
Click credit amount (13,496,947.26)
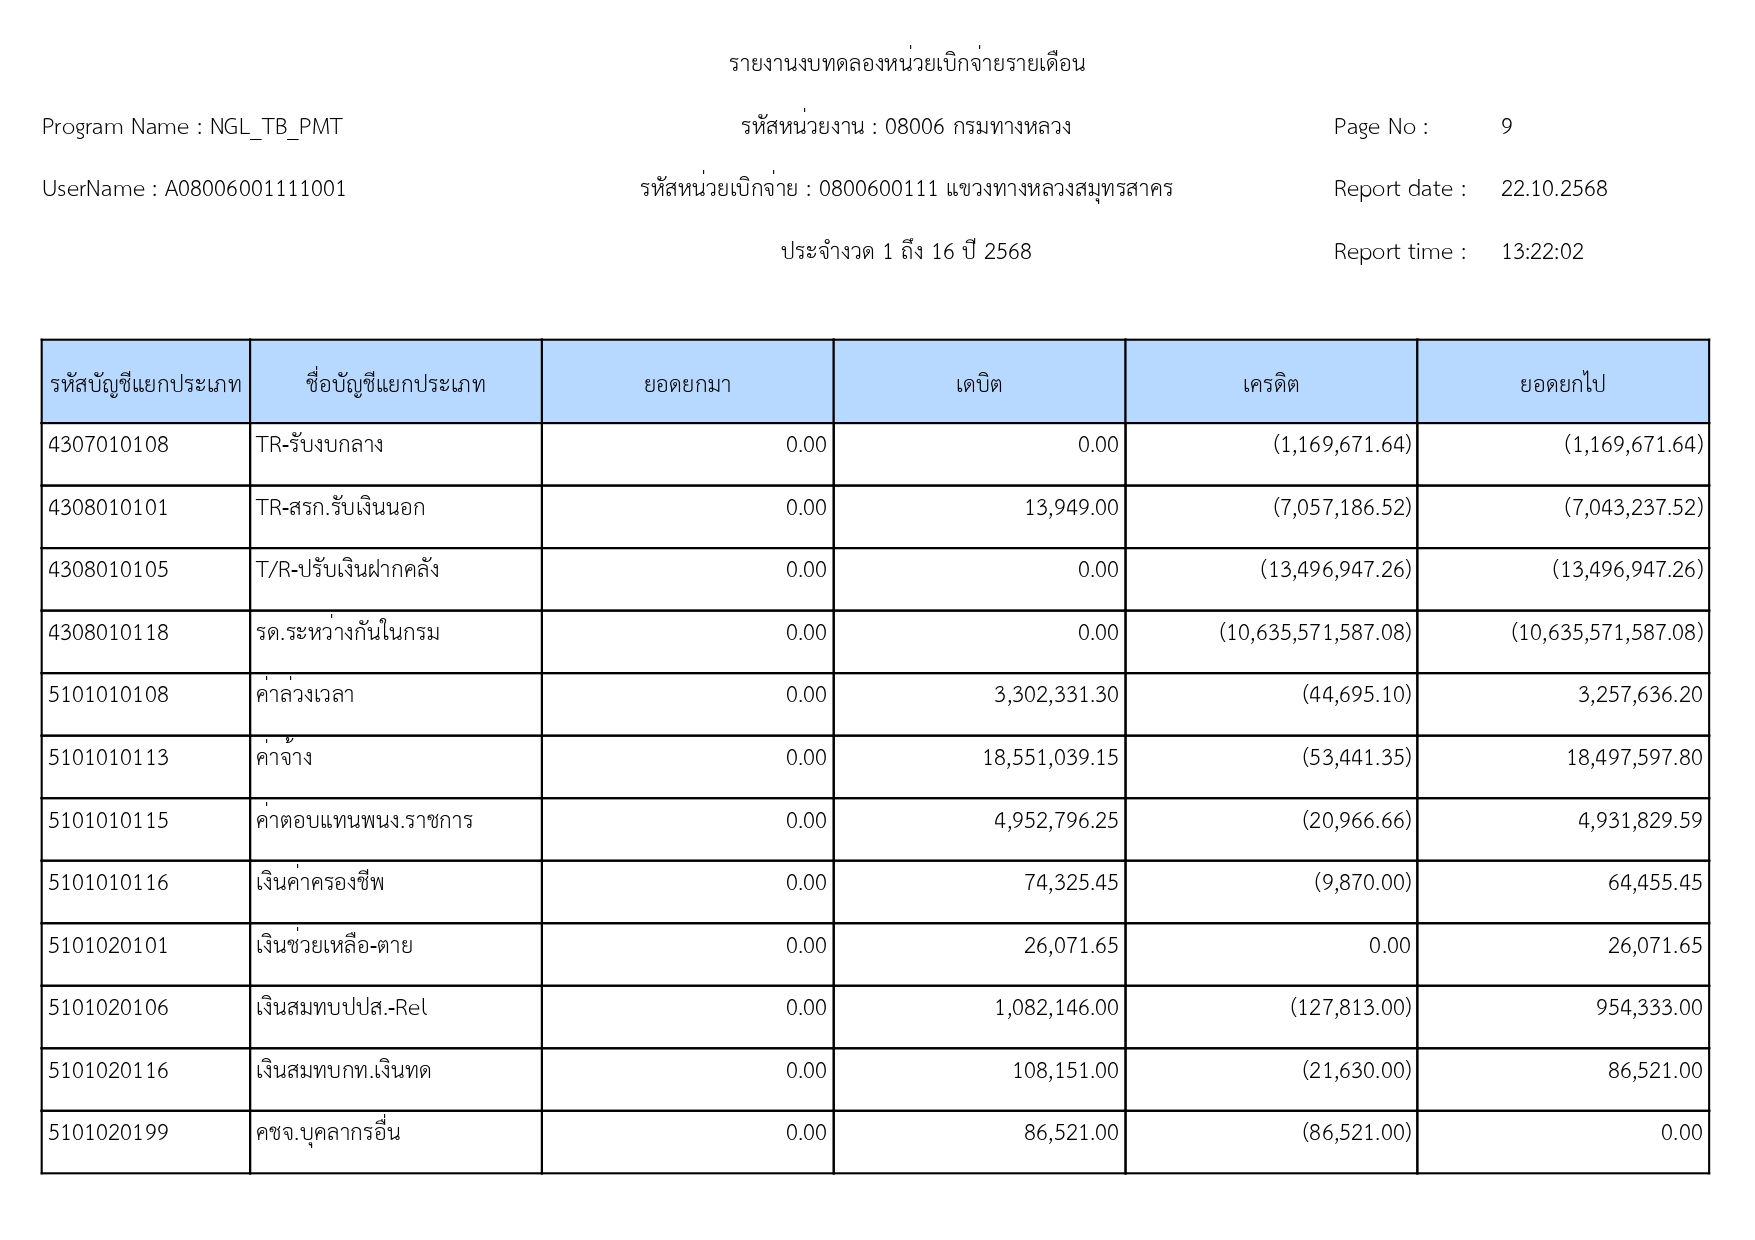pyautogui.click(x=1335, y=570)
